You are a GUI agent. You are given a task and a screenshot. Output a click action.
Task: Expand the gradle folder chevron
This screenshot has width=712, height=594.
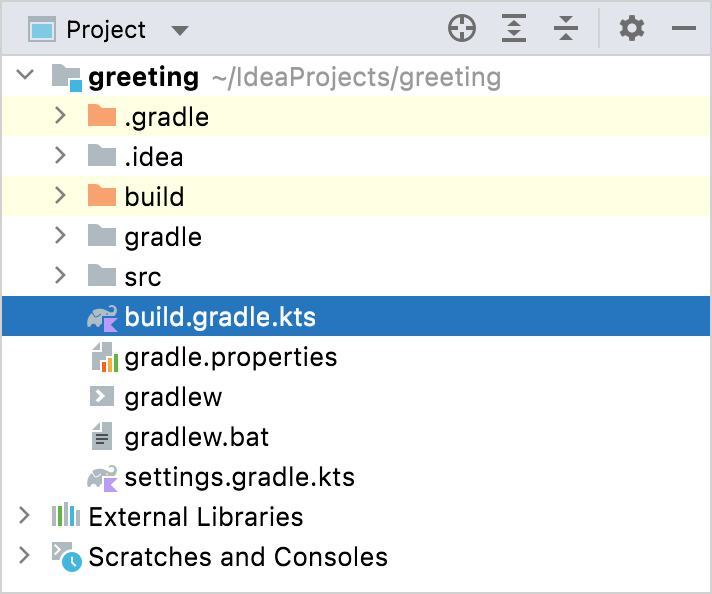click(x=60, y=235)
